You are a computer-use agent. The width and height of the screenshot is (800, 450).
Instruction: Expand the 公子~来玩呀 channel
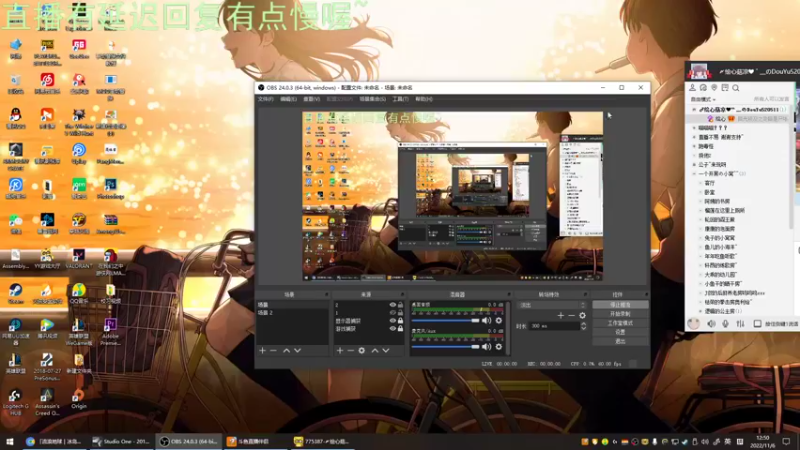694,165
